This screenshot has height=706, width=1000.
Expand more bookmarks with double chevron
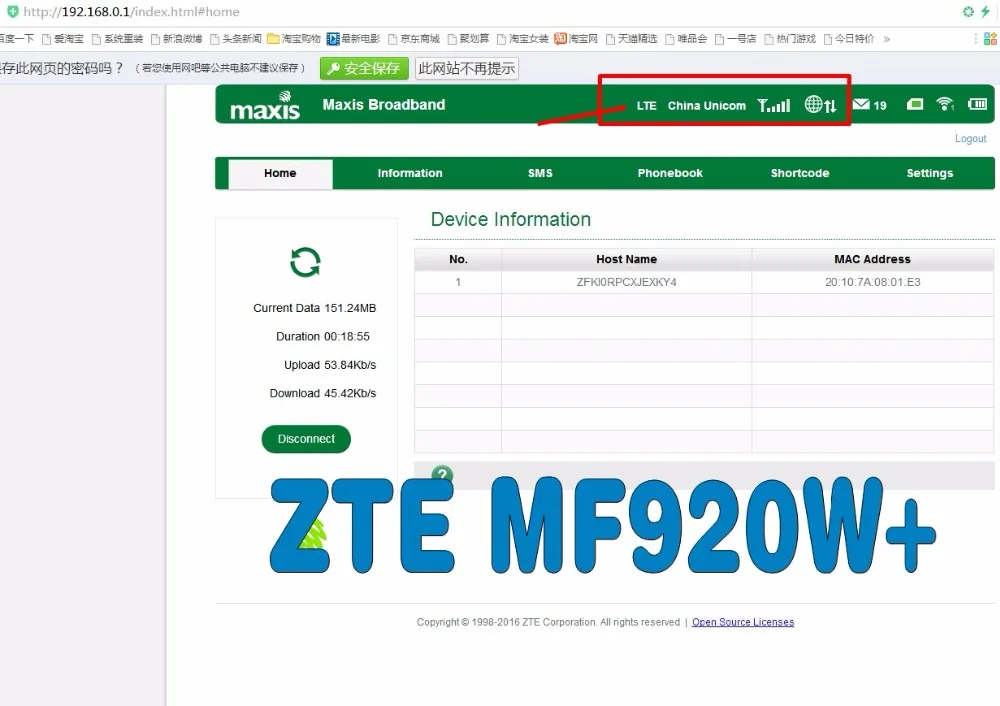tap(886, 39)
